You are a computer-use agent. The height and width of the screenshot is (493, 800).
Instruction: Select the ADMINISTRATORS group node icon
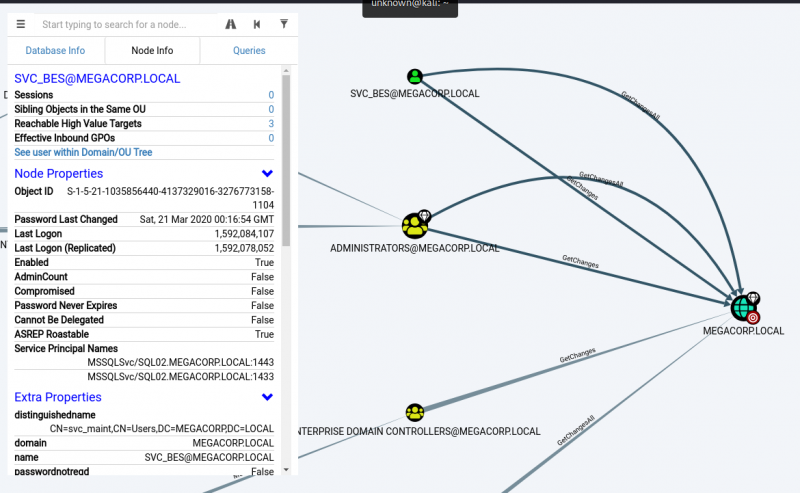click(x=414, y=225)
